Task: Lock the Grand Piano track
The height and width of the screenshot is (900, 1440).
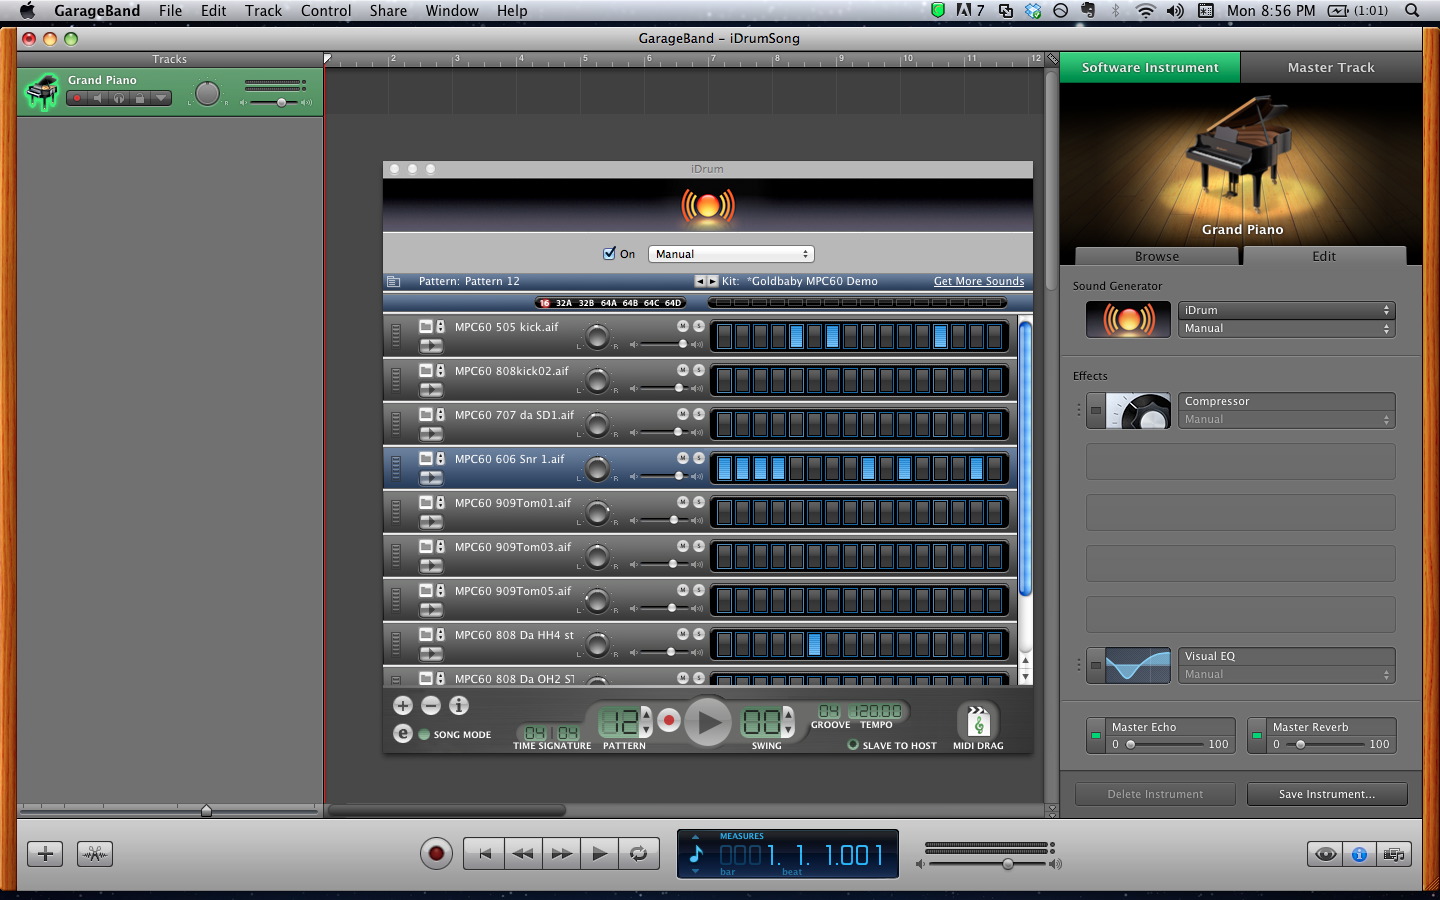Action: pos(140,98)
